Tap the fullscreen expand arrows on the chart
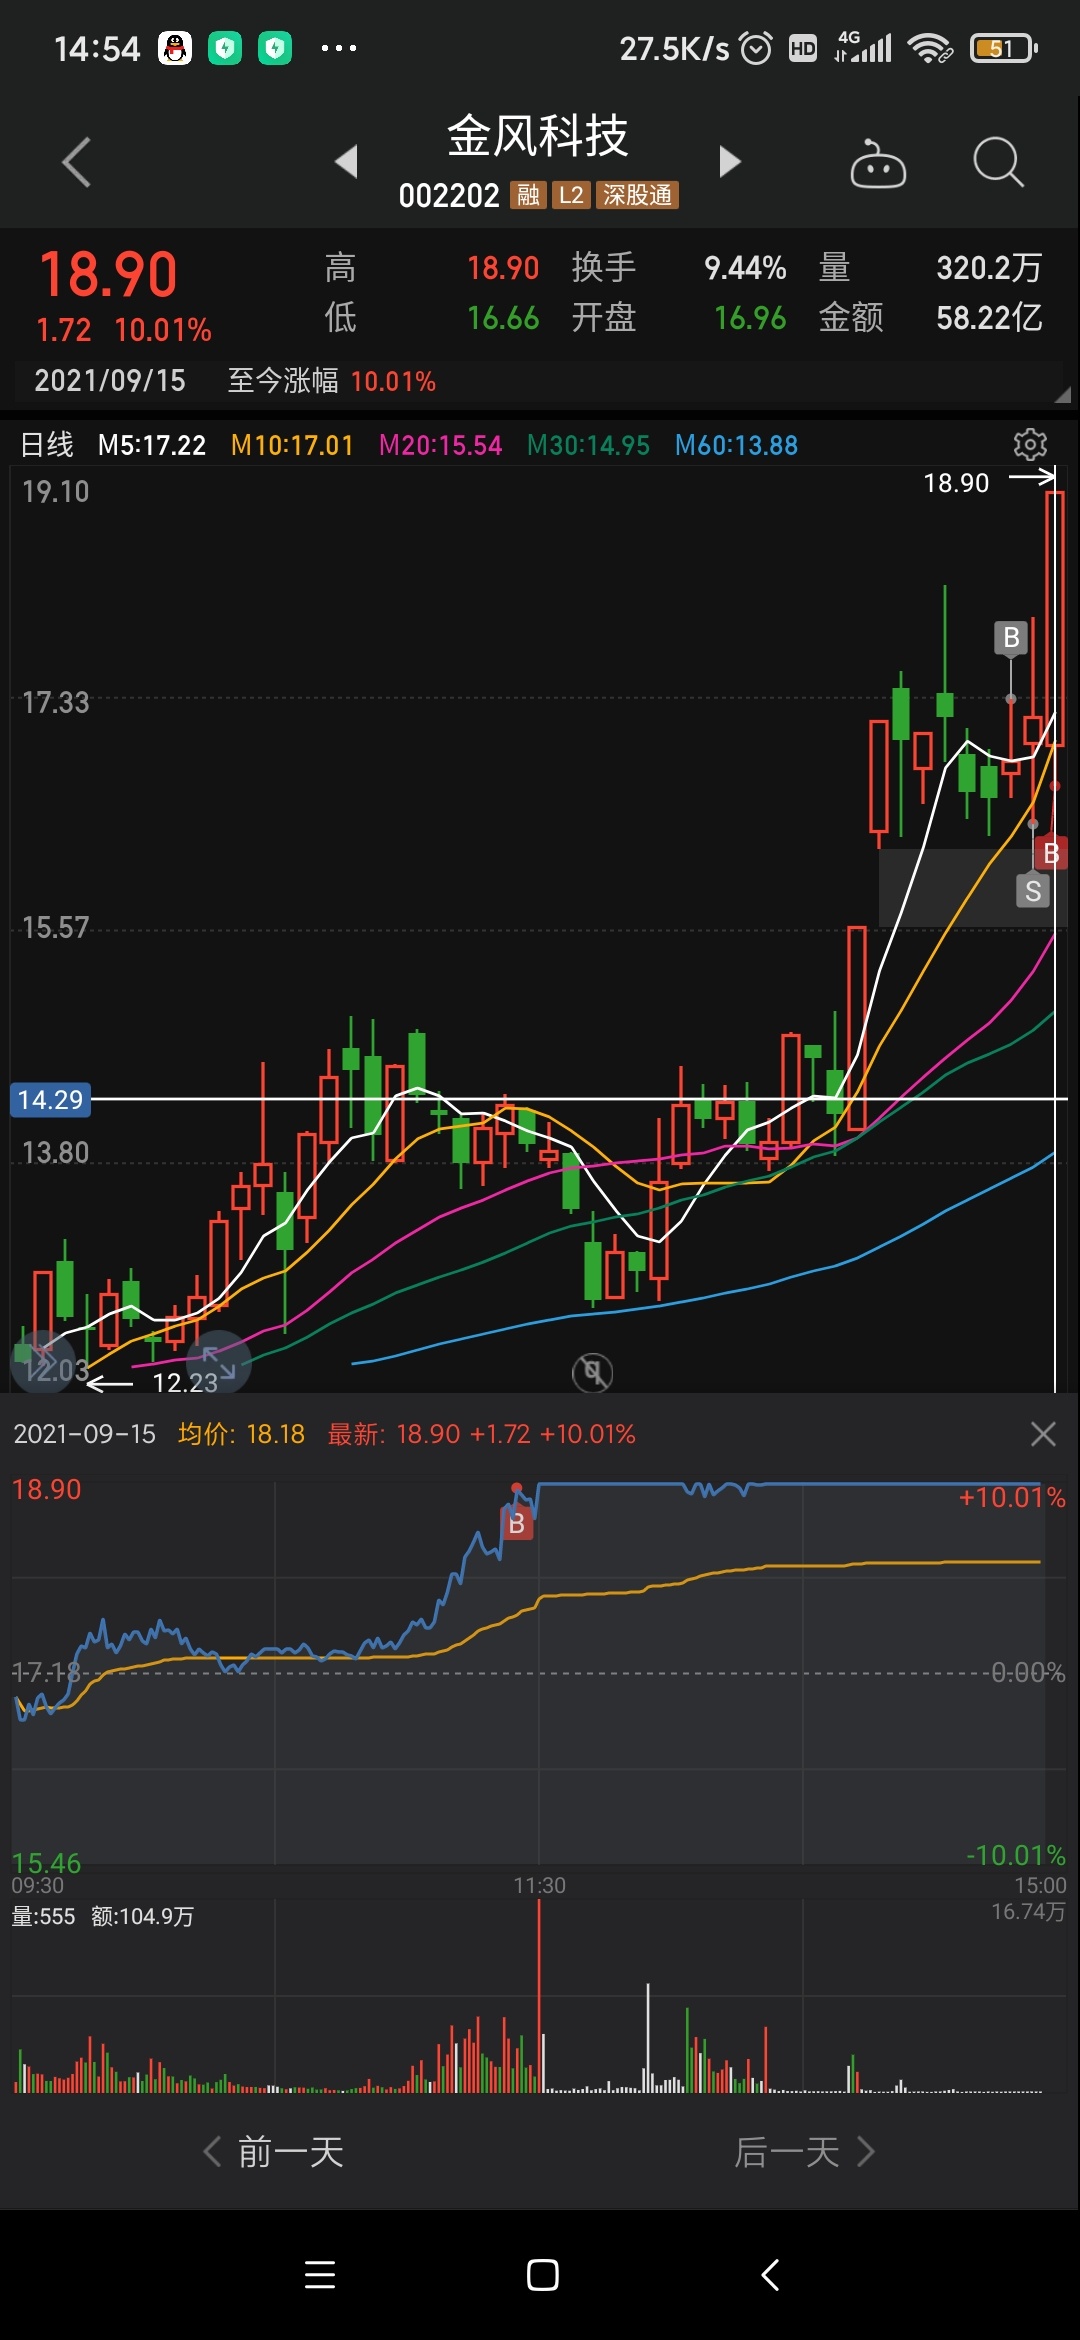1080x2340 pixels. tap(218, 1361)
